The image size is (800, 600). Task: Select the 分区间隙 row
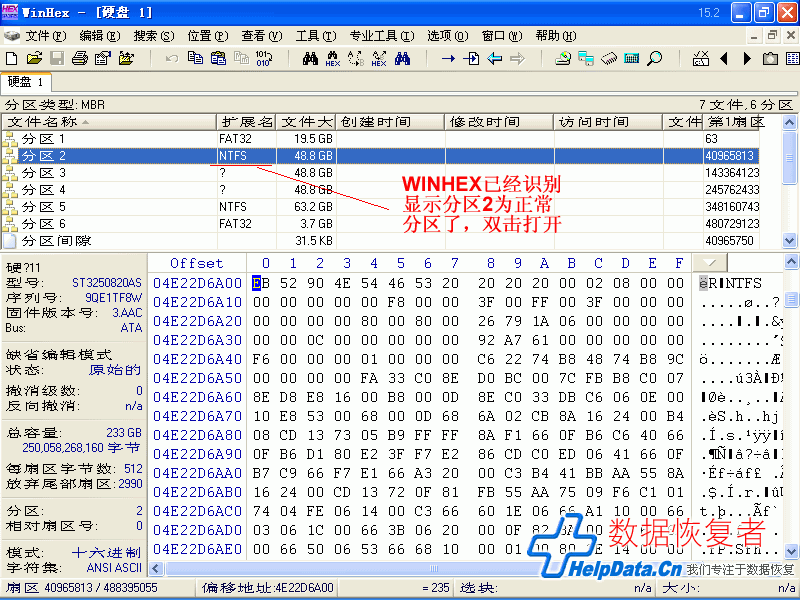[x=381, y=241]
